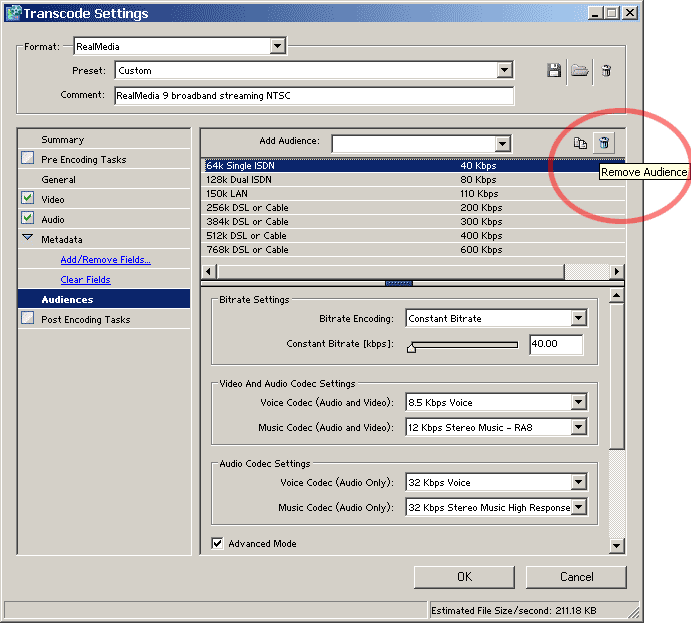Click the Delete Preset trash icon
Viewport: 691px width, 623px height.
click(x=606, y=70)
